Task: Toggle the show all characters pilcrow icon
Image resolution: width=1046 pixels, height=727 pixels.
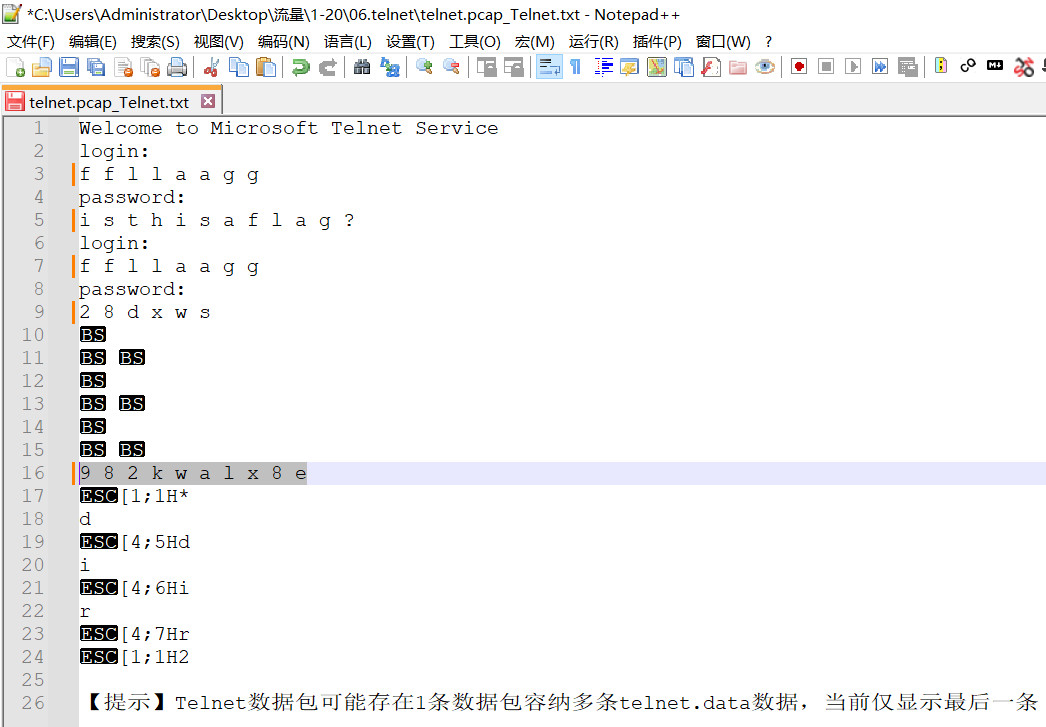Action: point(576,67)
